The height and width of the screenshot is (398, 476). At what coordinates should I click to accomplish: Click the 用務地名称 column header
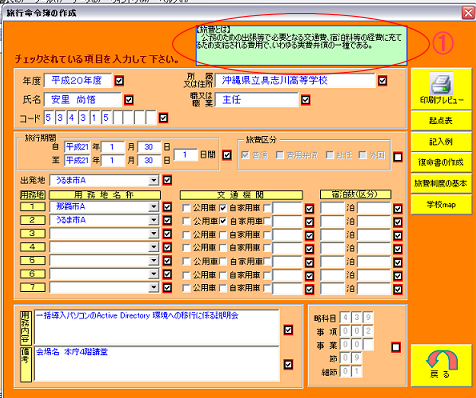[105, 195]
